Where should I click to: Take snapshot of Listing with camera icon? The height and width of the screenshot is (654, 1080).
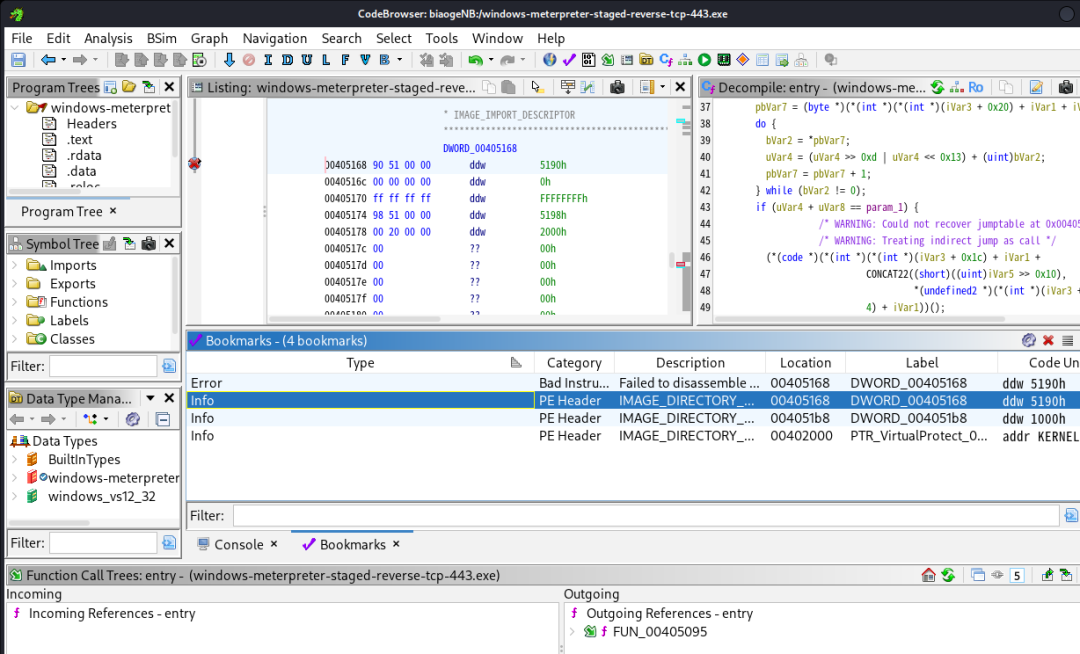point(617,88)
